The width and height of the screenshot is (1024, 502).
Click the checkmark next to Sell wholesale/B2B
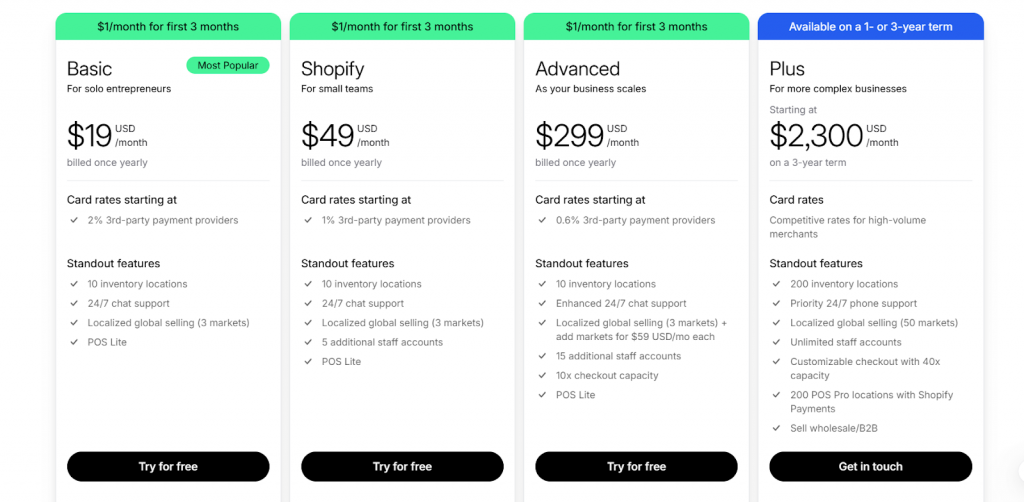click(x=776, y=428)
